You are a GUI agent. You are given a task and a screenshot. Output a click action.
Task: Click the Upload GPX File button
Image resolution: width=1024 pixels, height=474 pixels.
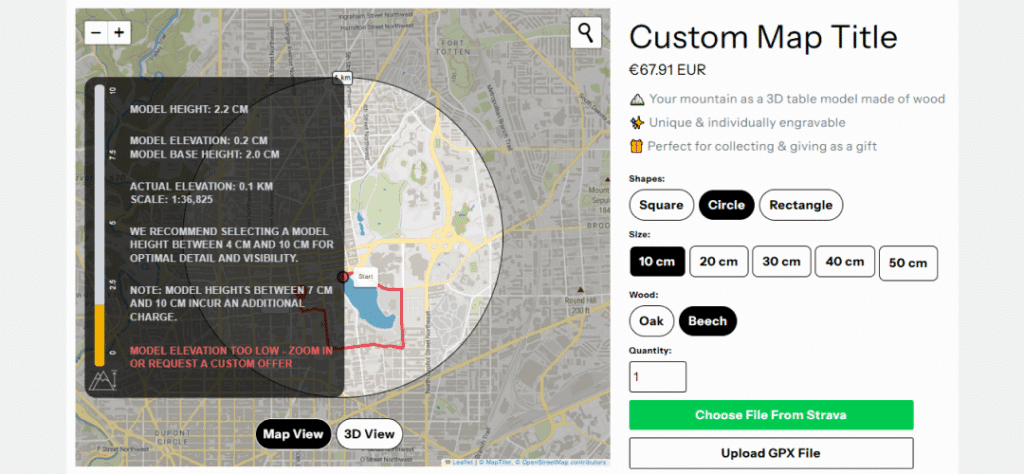771,453
